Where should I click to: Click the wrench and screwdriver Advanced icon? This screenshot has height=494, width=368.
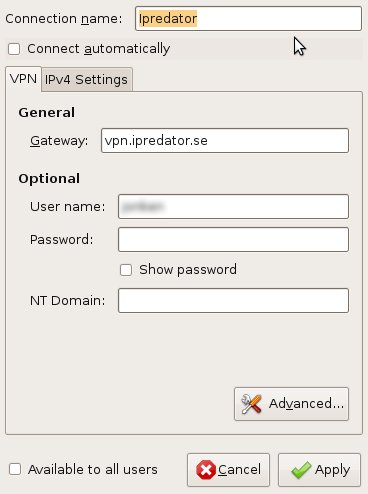251,404
